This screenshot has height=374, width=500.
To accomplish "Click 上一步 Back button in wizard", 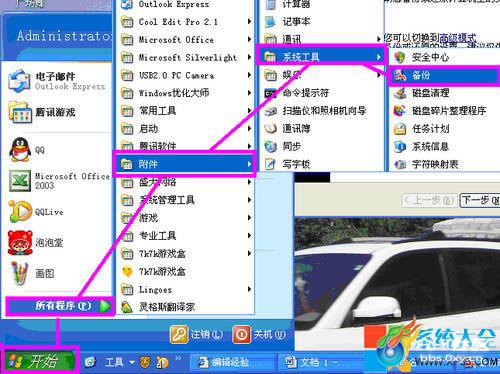I will click(429, 200).
